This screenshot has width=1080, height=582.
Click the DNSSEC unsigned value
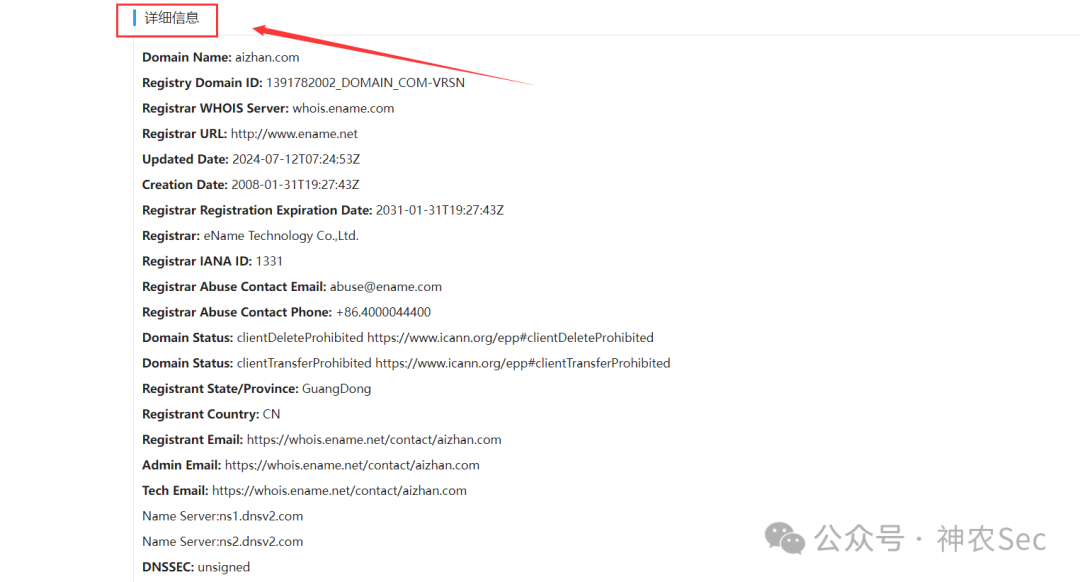[x=224, y=567]
